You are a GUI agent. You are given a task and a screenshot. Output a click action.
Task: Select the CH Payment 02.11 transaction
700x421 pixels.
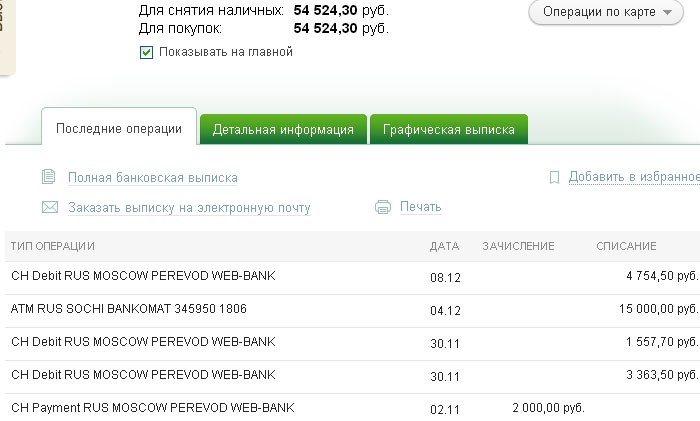tap(152, 408)
